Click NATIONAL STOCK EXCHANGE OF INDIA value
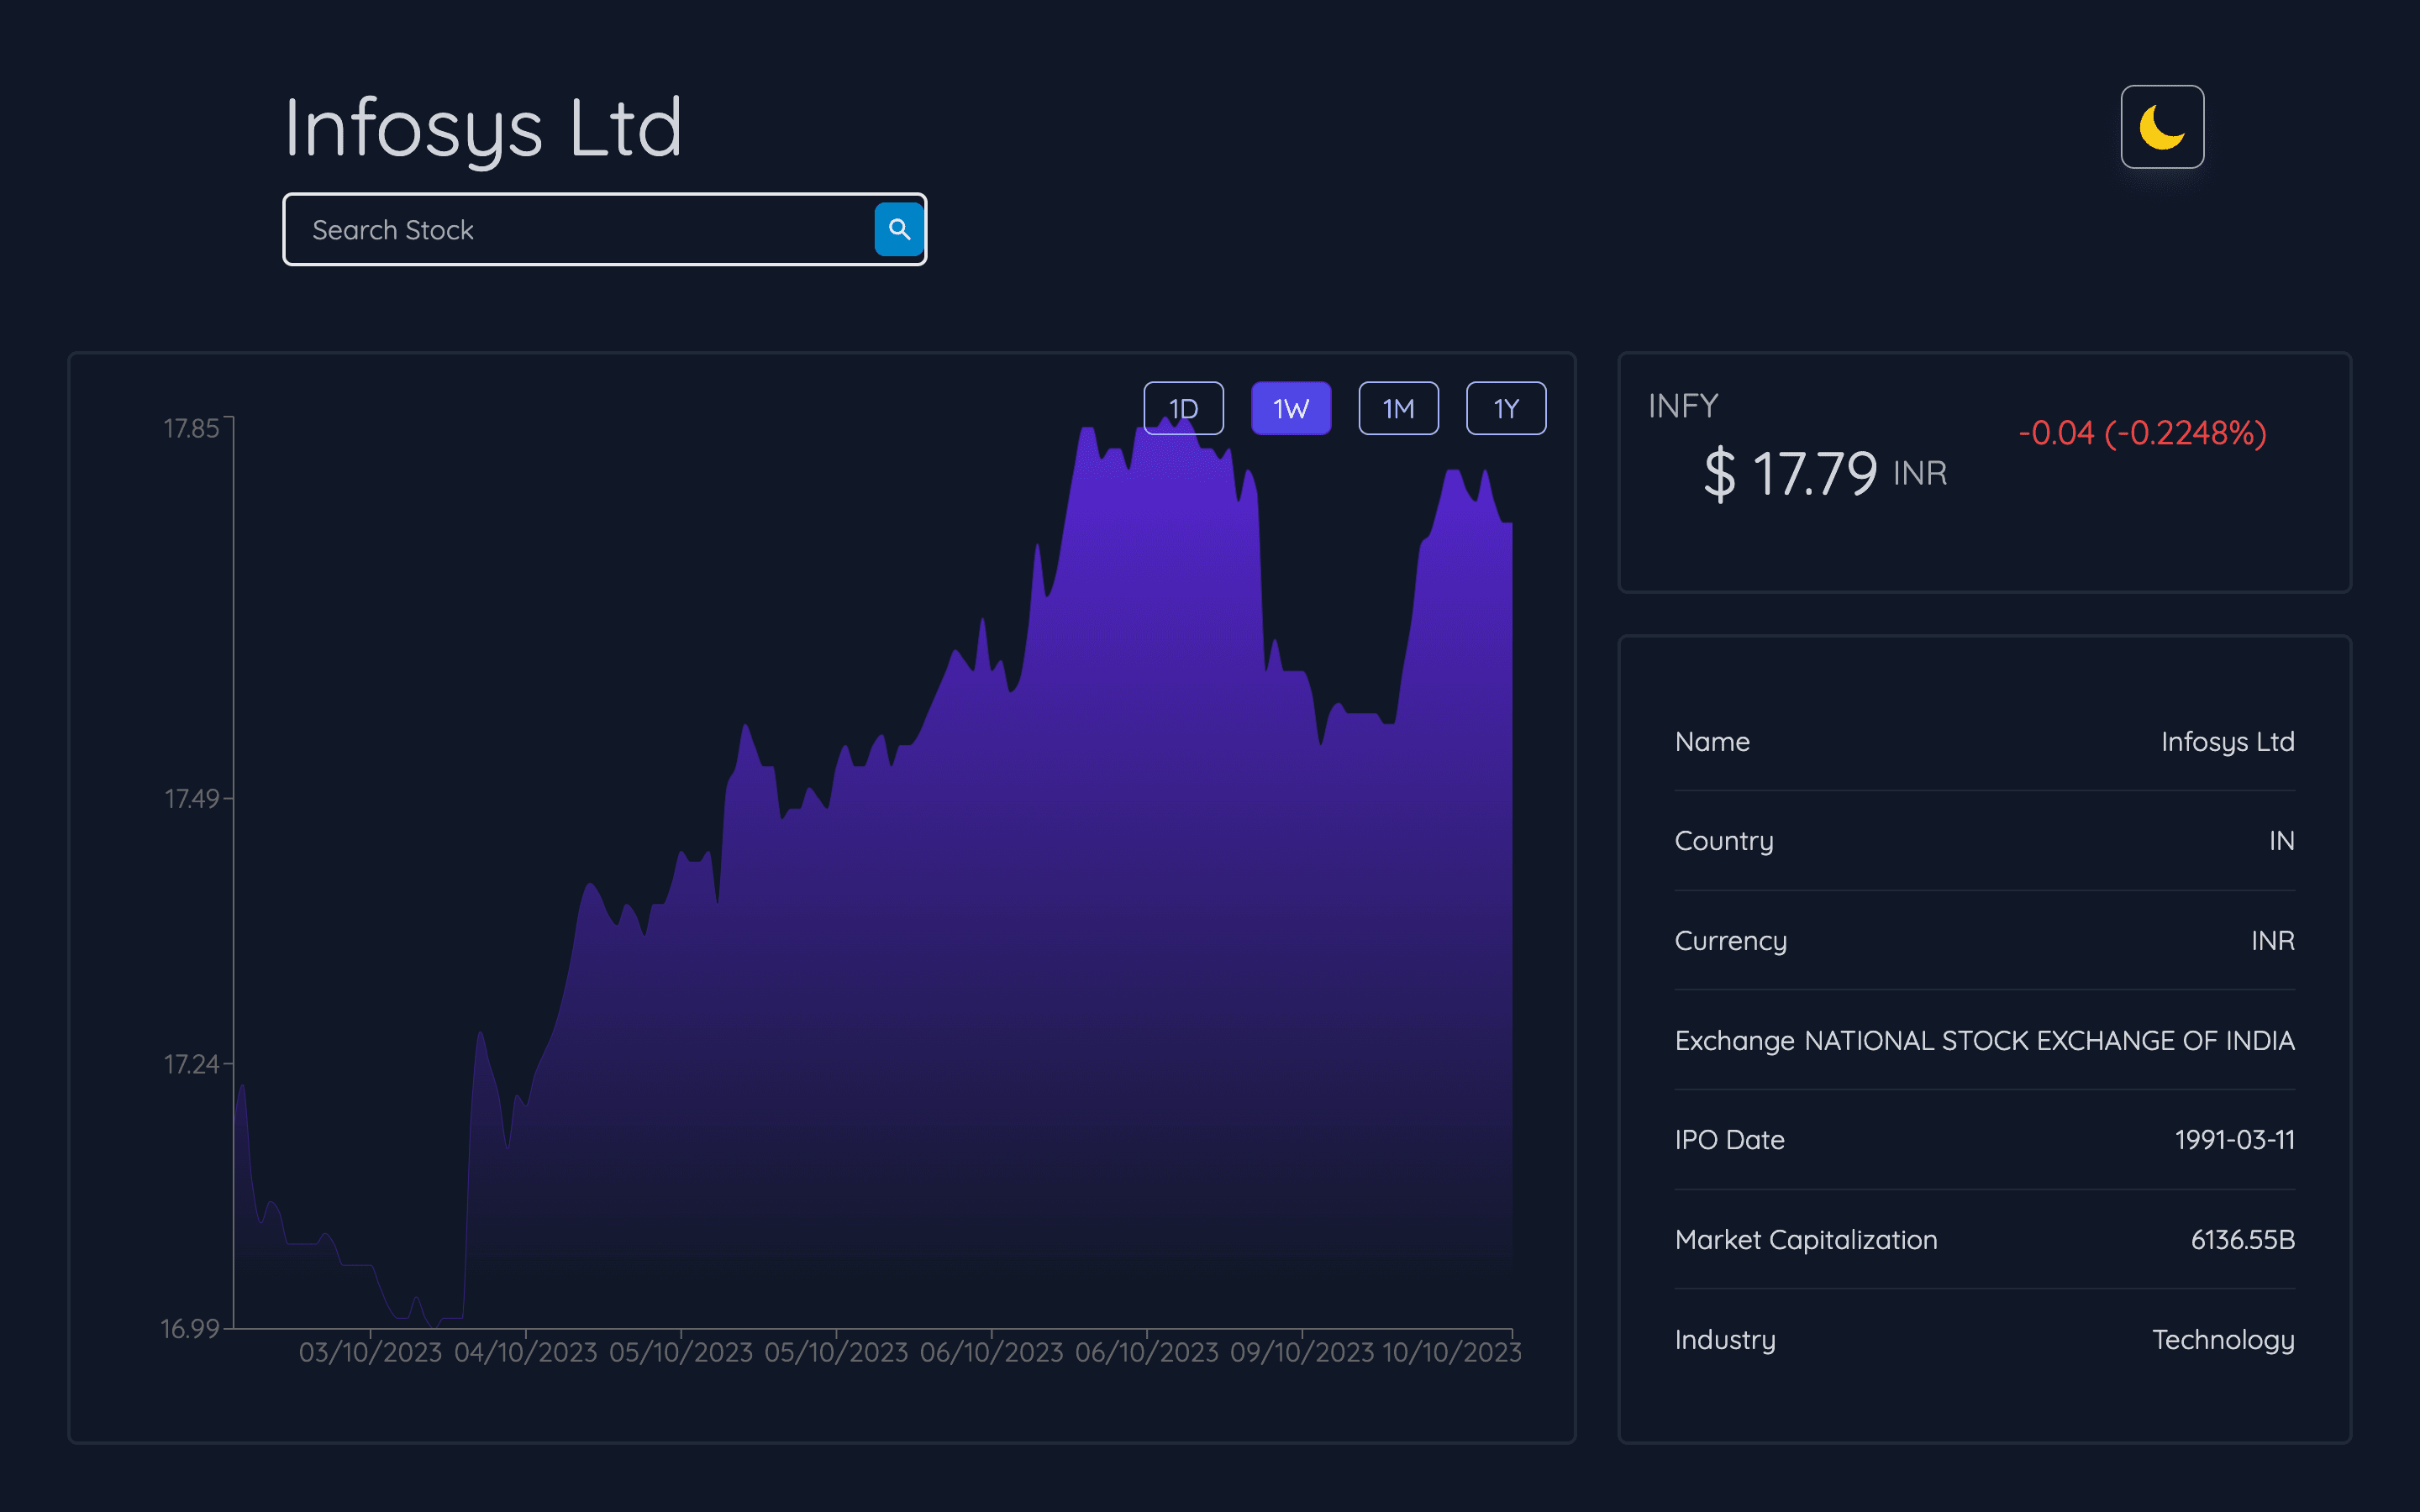2420x1512 pixels. tap(2049, 1040)
